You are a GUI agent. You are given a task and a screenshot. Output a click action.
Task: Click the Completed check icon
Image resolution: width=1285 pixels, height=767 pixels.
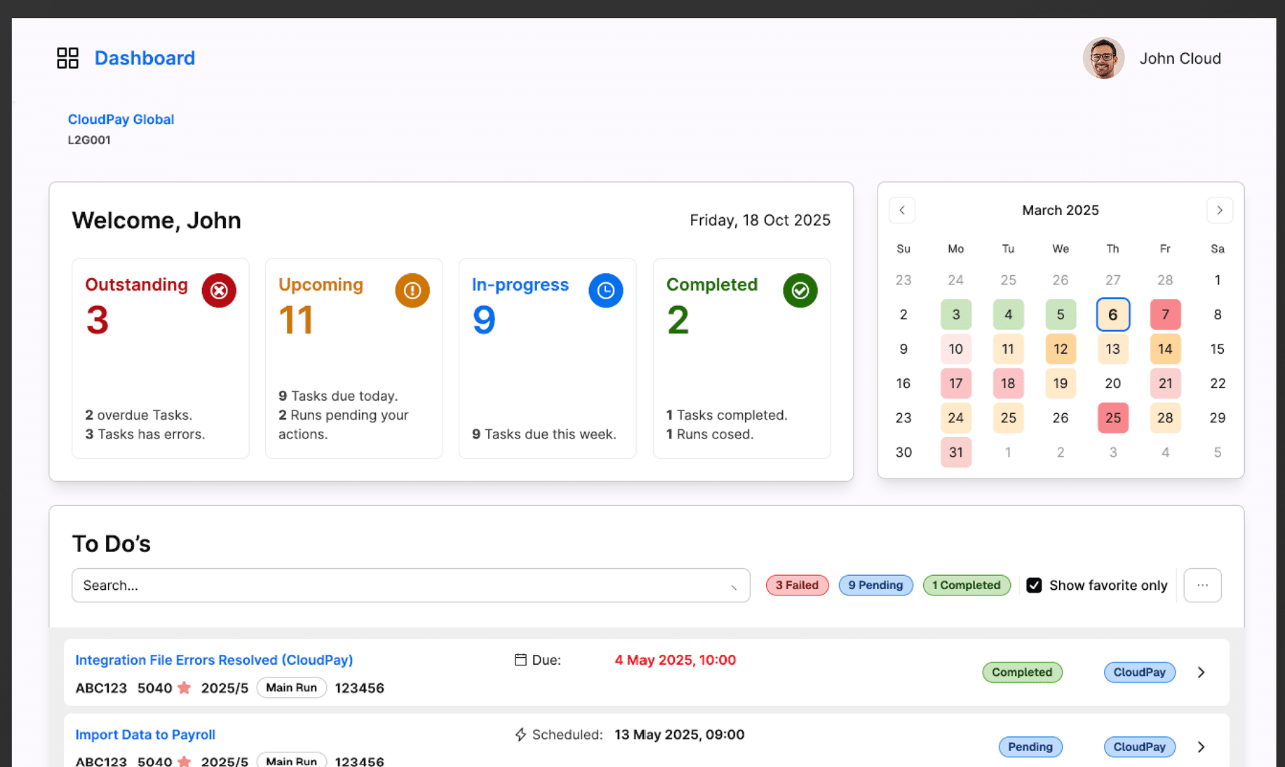click(x=799, y=291)
